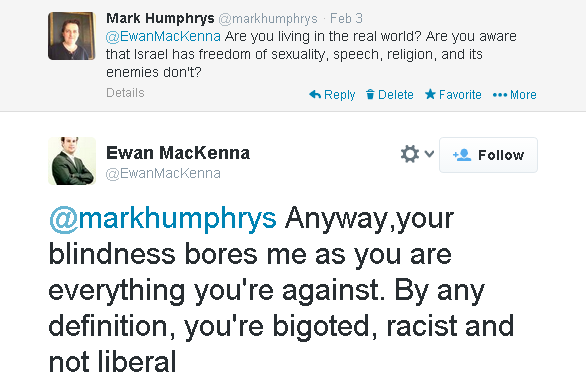
Task: Open the Ewan MacKenna name heading
Action: click(x=178, y=153)
